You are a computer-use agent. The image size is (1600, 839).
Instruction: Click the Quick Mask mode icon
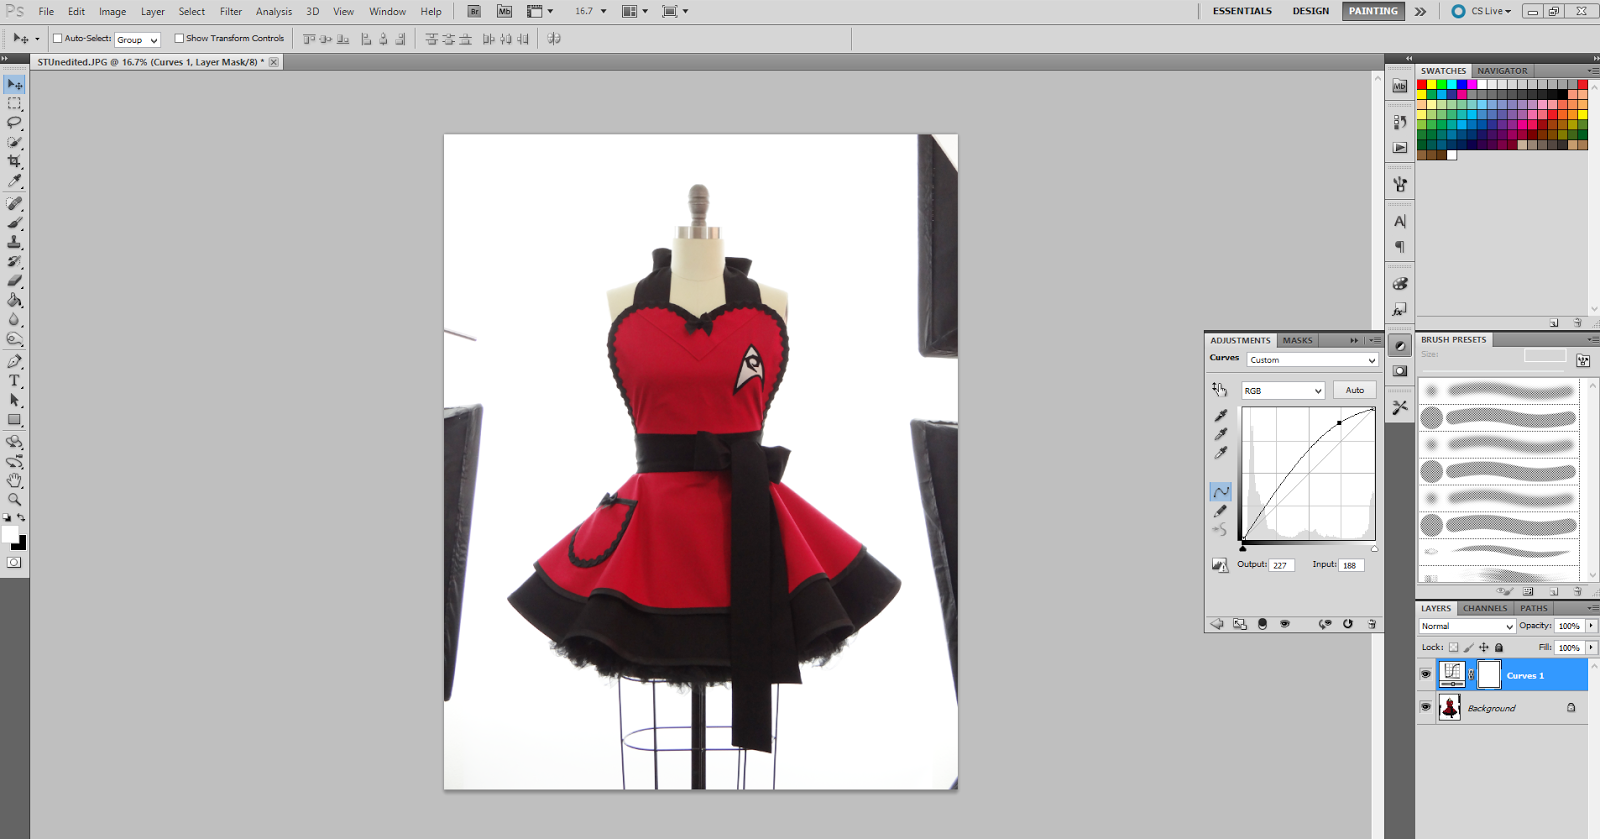point(14,563)
